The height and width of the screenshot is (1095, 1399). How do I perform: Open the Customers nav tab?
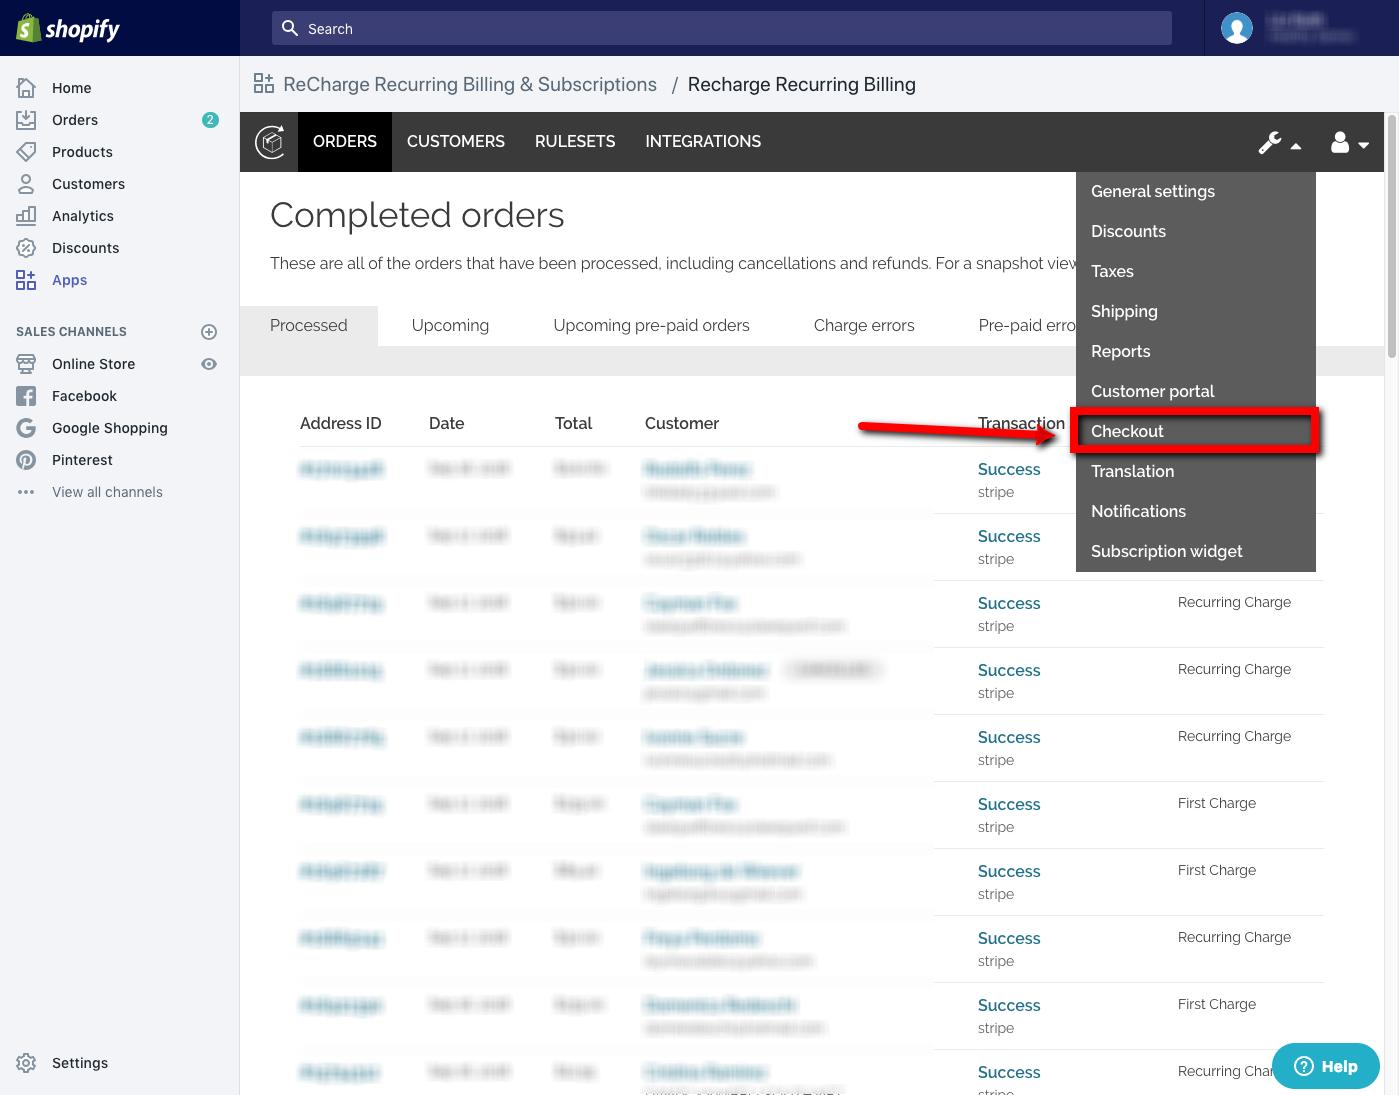[x=455, y=142]
